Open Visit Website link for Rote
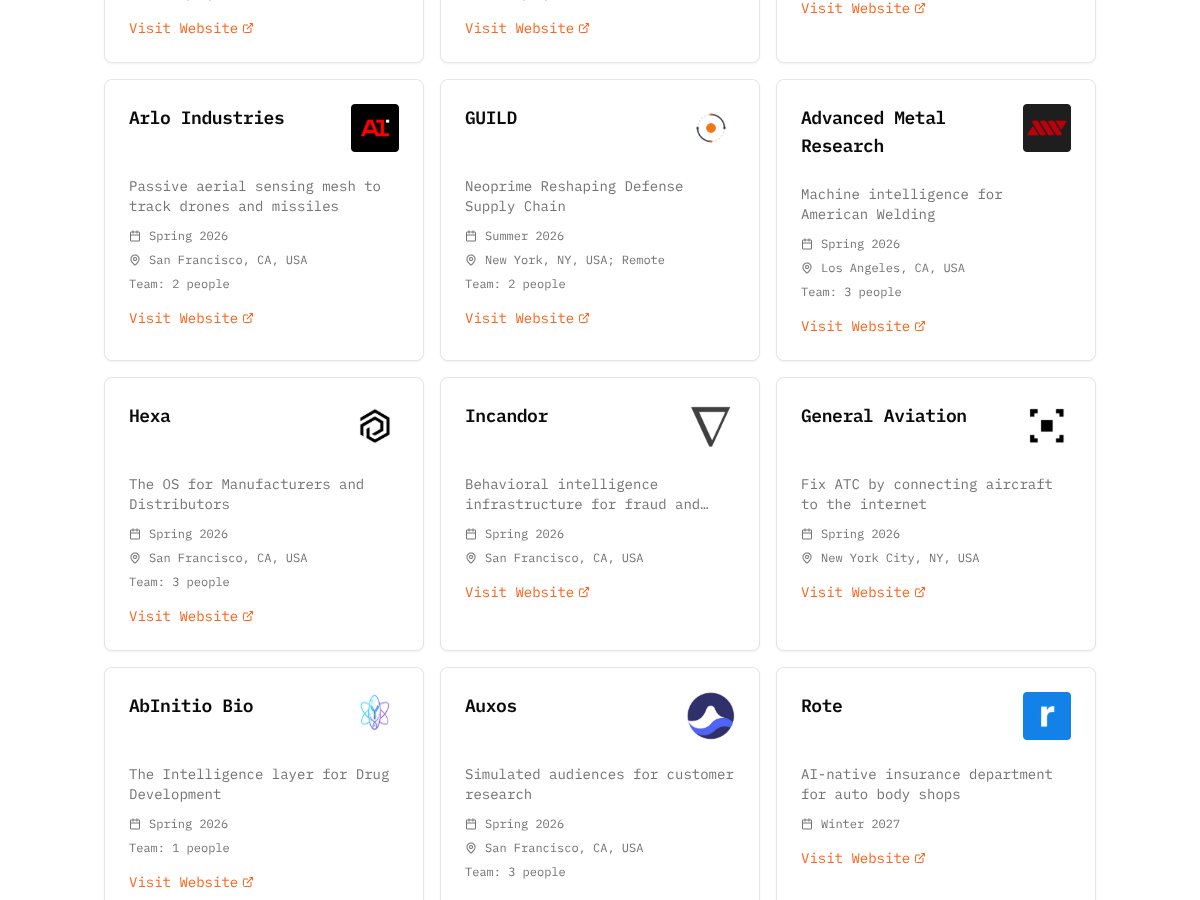This screenshot has width=1200, height=900. click(x=863, y=858)
